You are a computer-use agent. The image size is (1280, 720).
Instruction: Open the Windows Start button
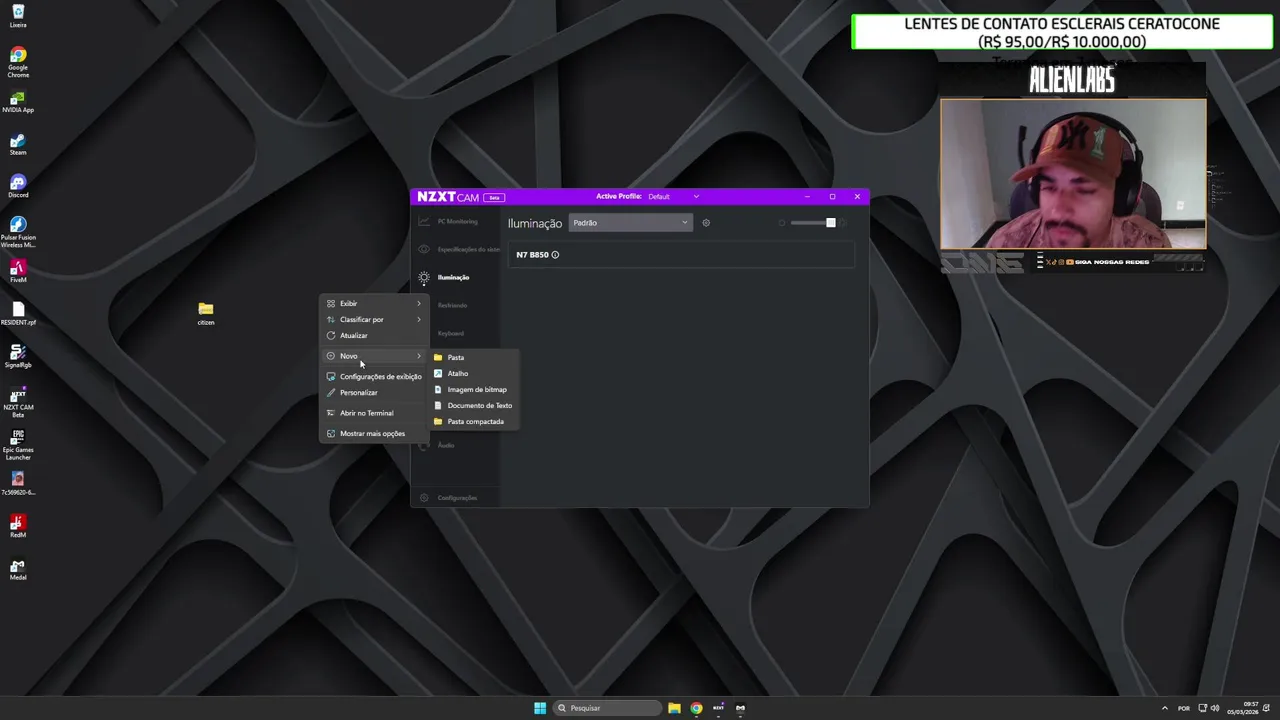point(540,708)
